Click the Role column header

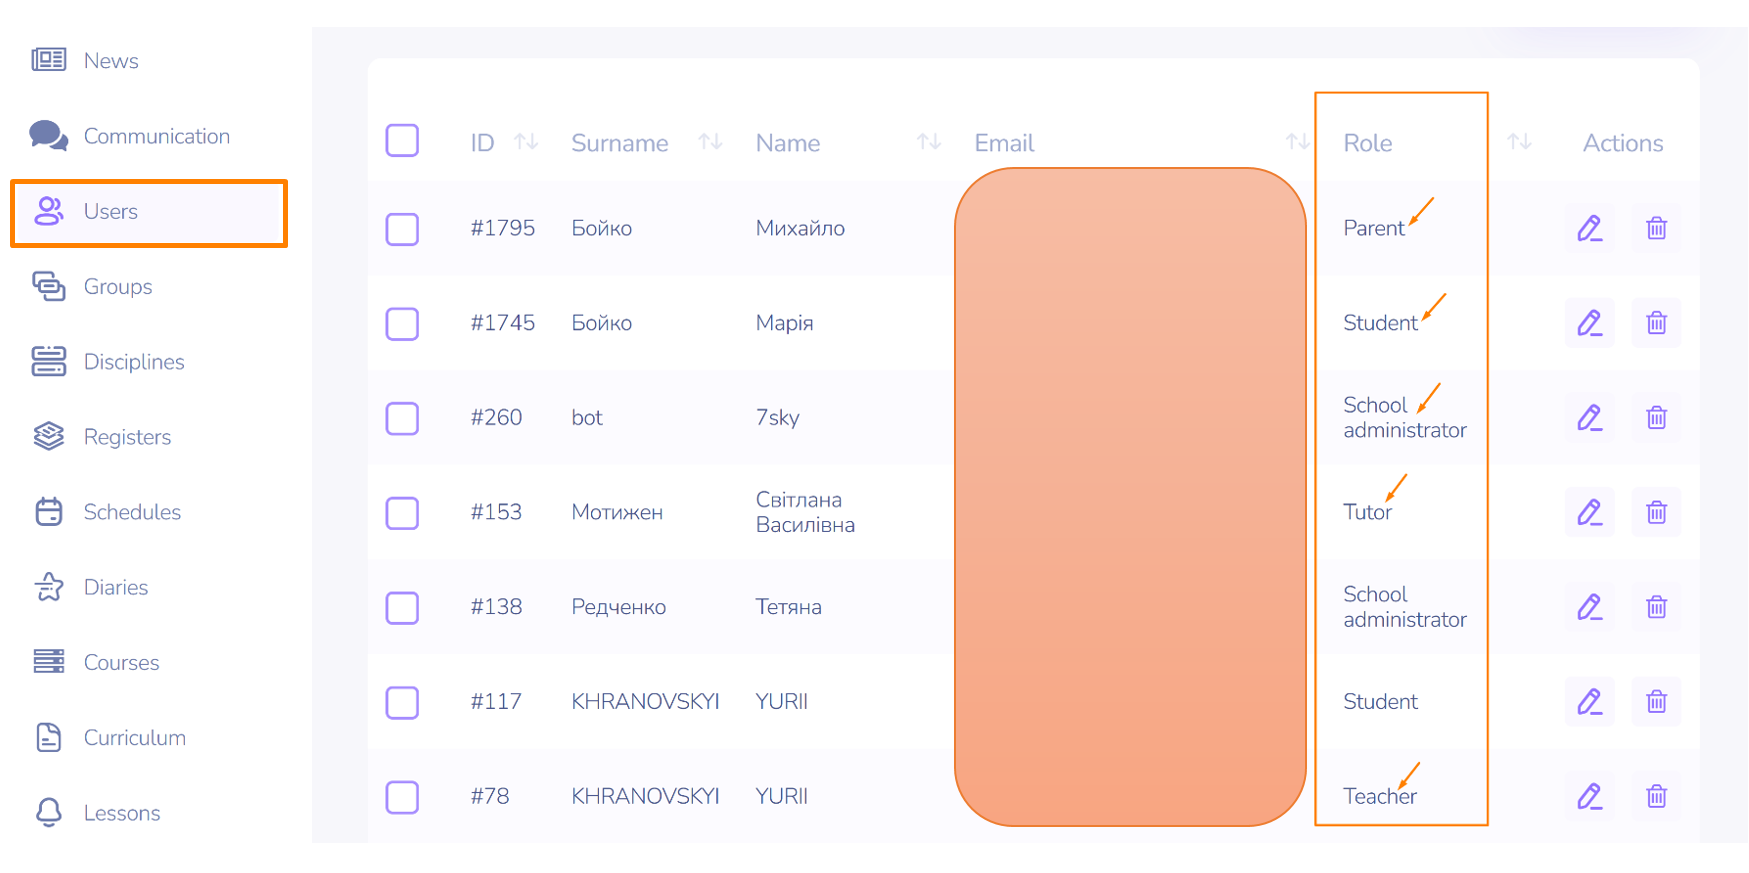click(x=1367, y=143)
